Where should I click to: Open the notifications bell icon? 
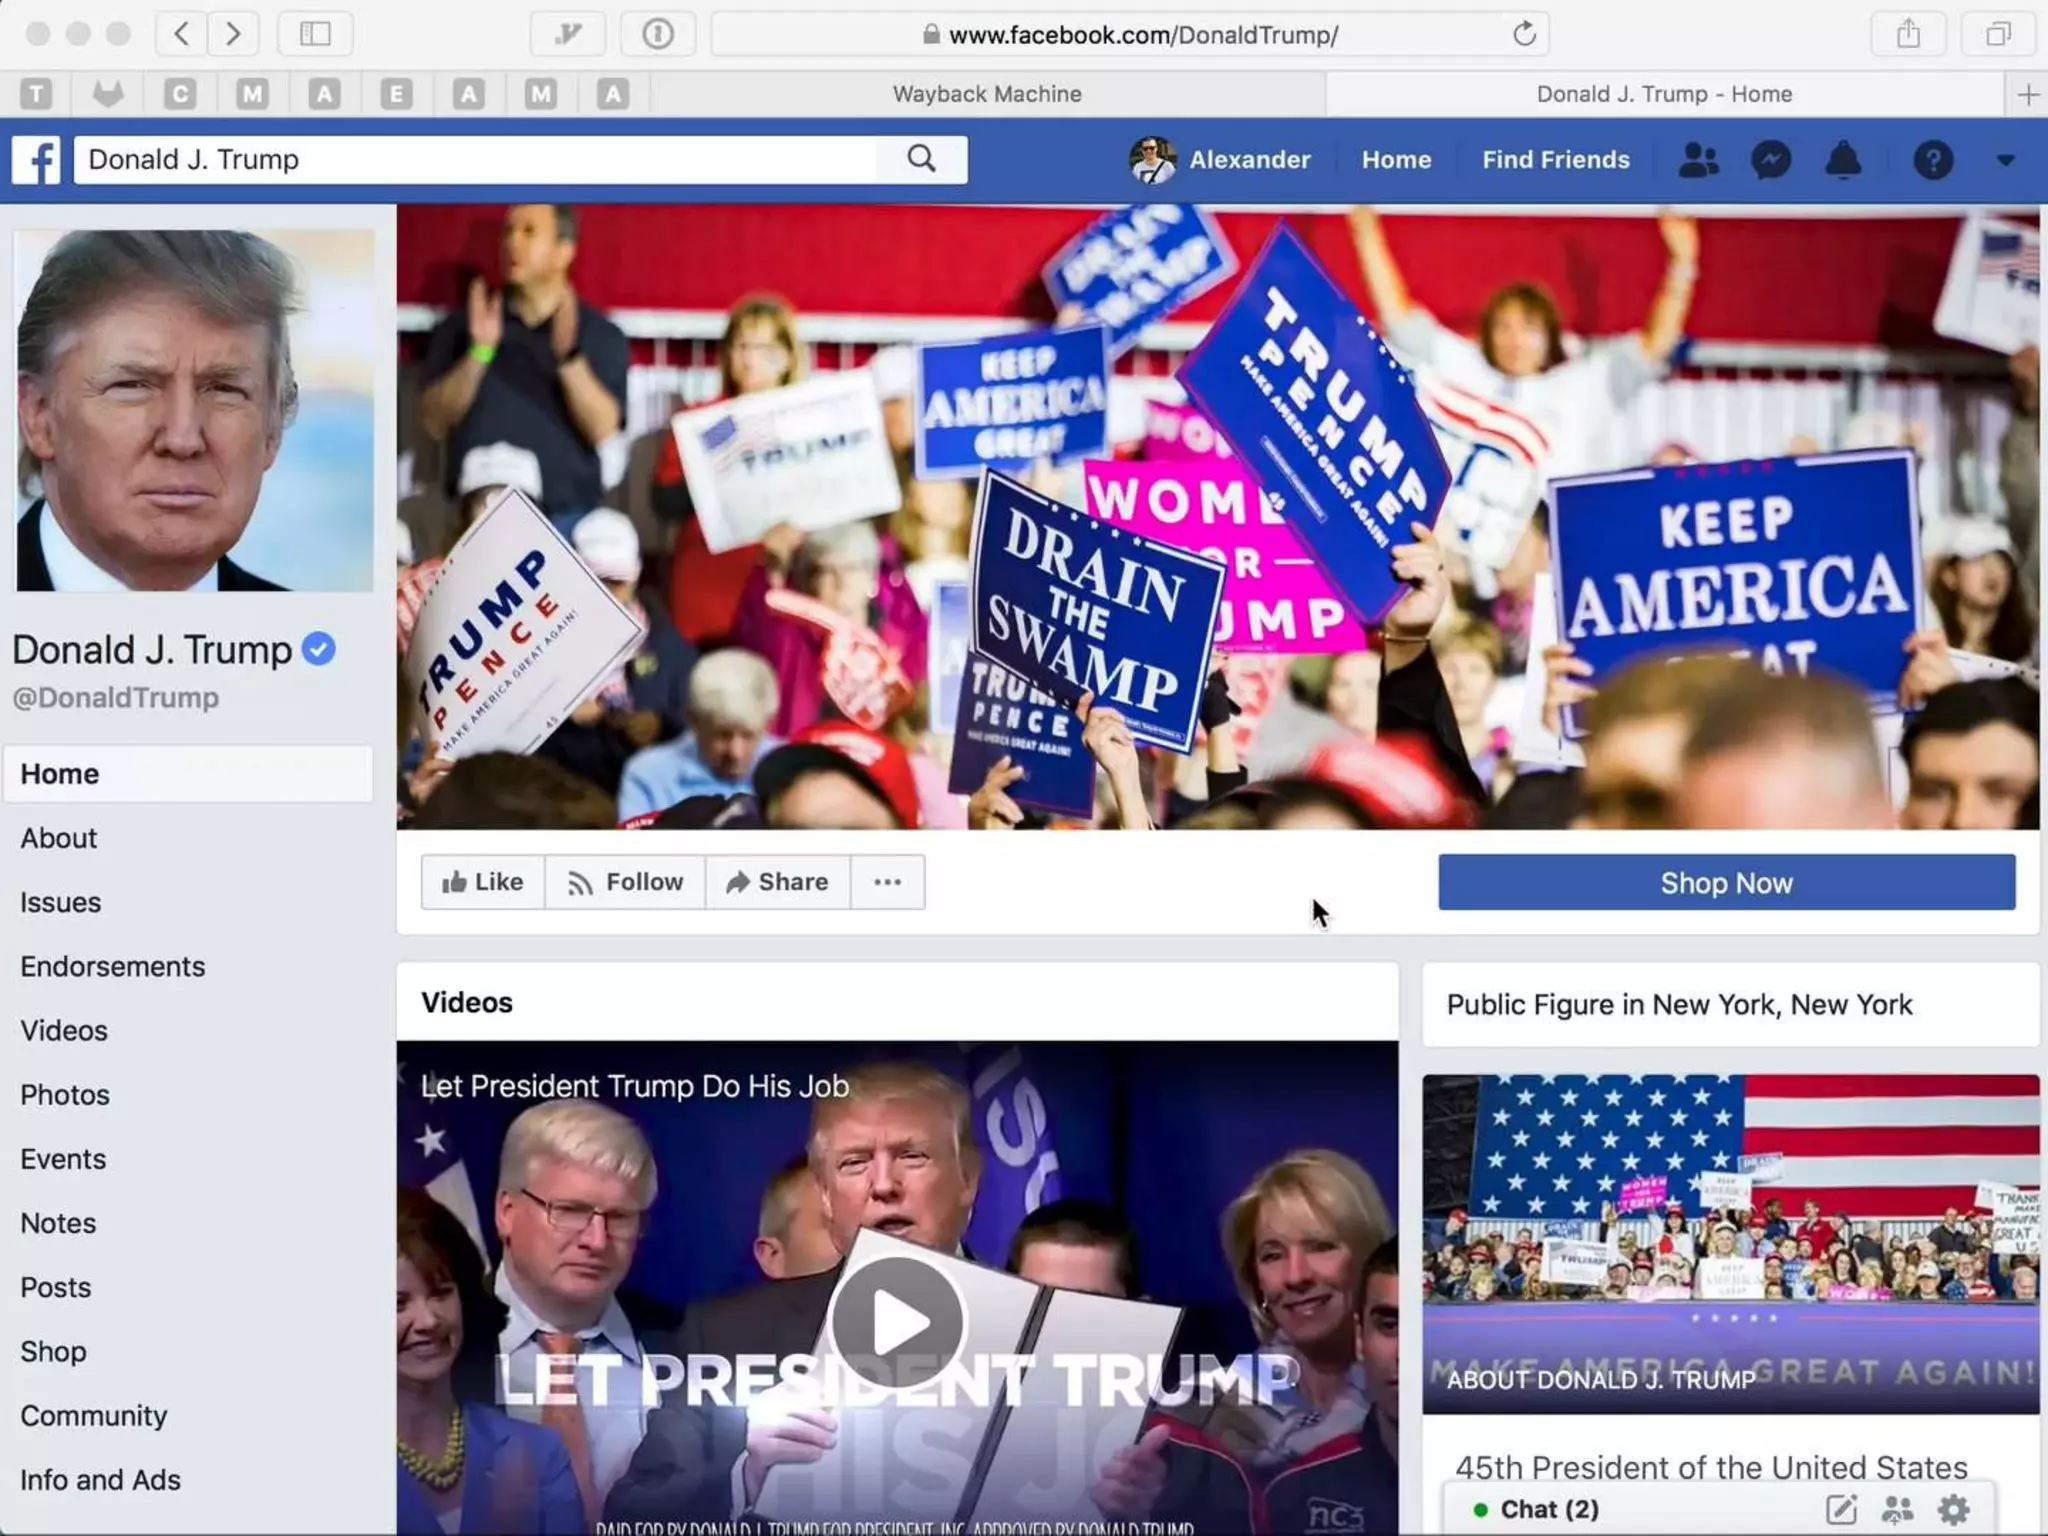[x=1843, y=160]
